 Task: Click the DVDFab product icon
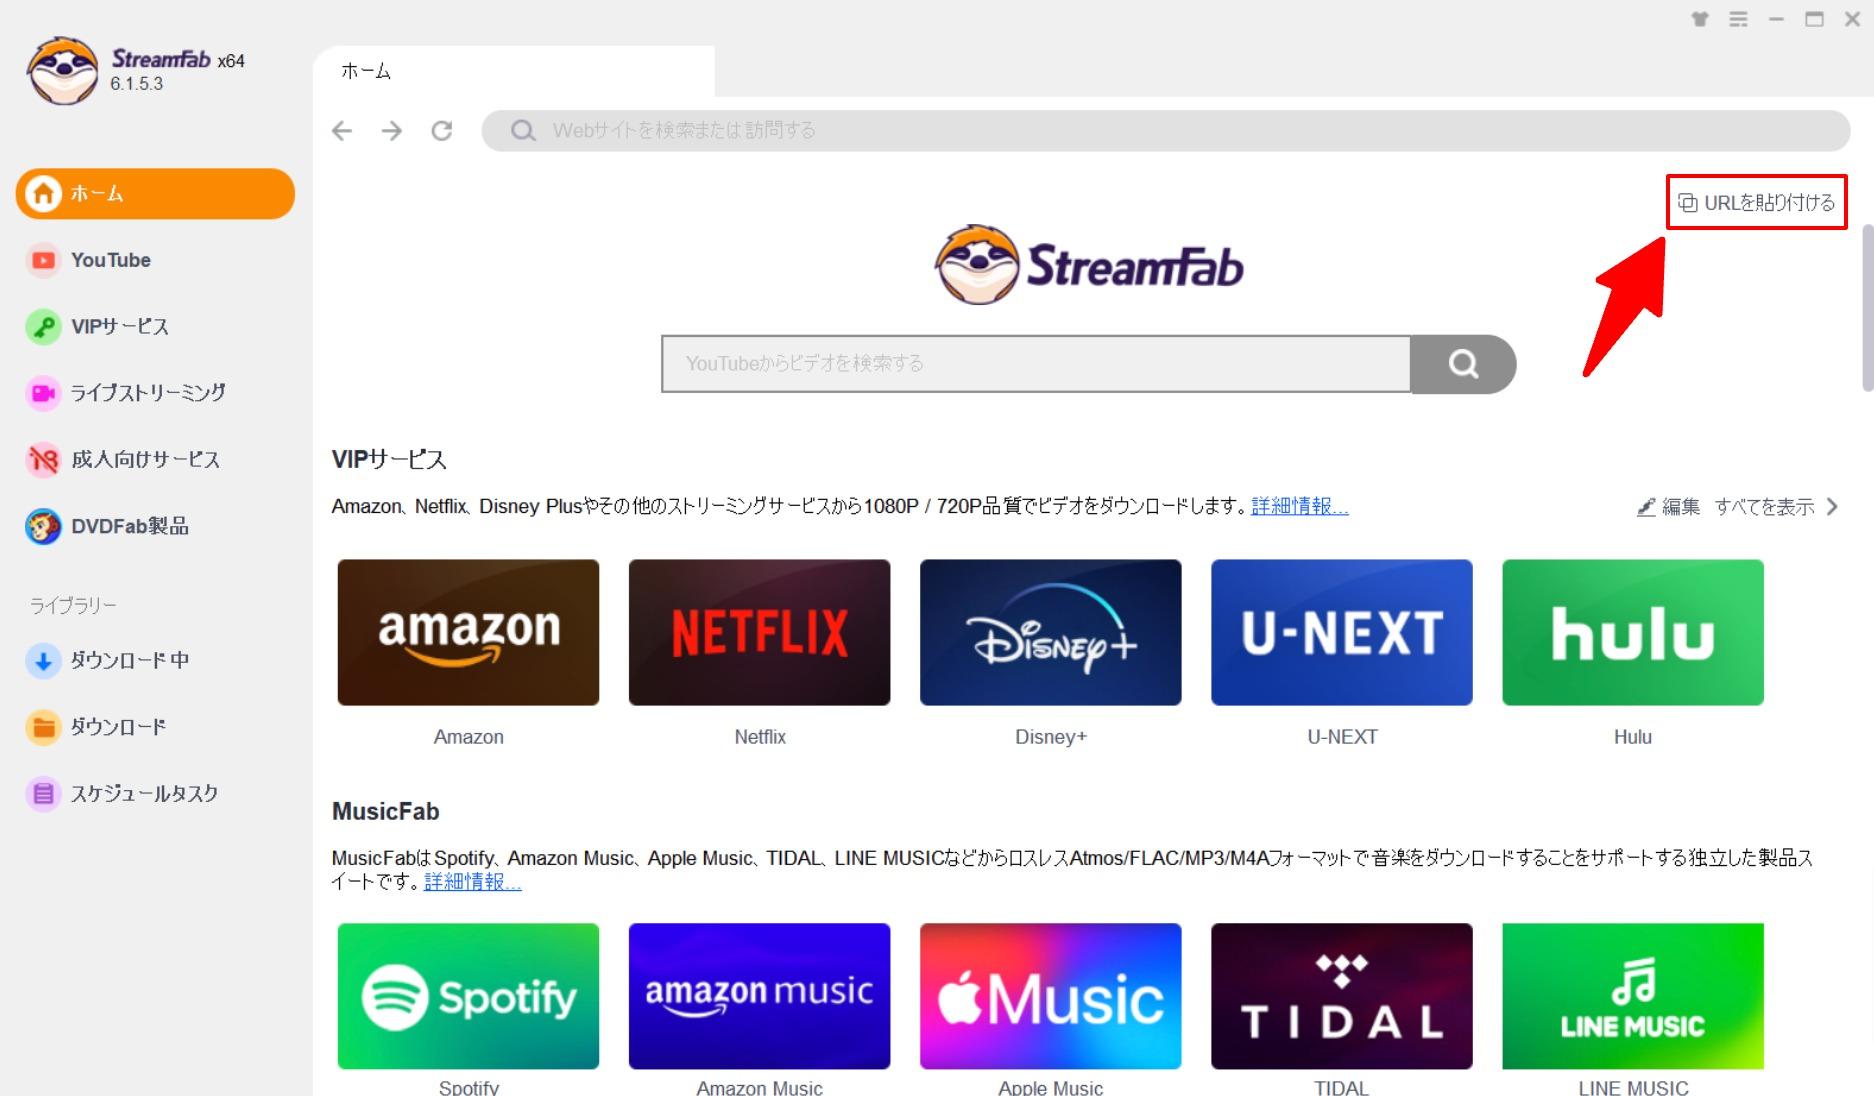(43, 526)
